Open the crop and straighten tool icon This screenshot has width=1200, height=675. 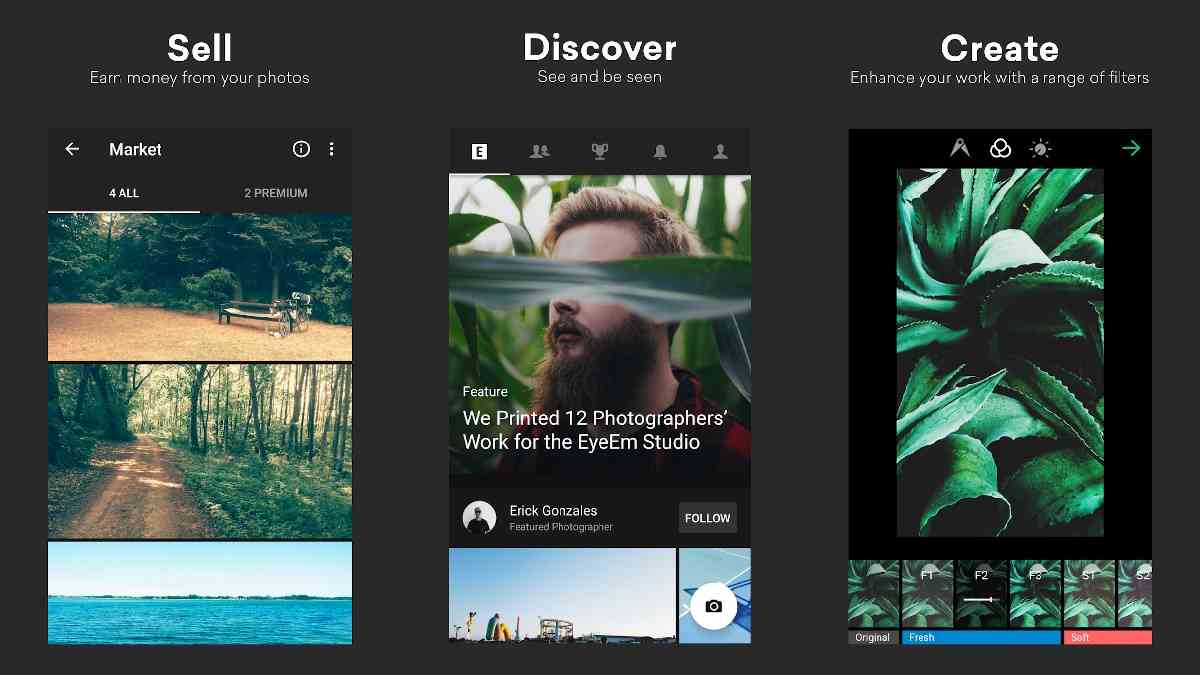960,149
